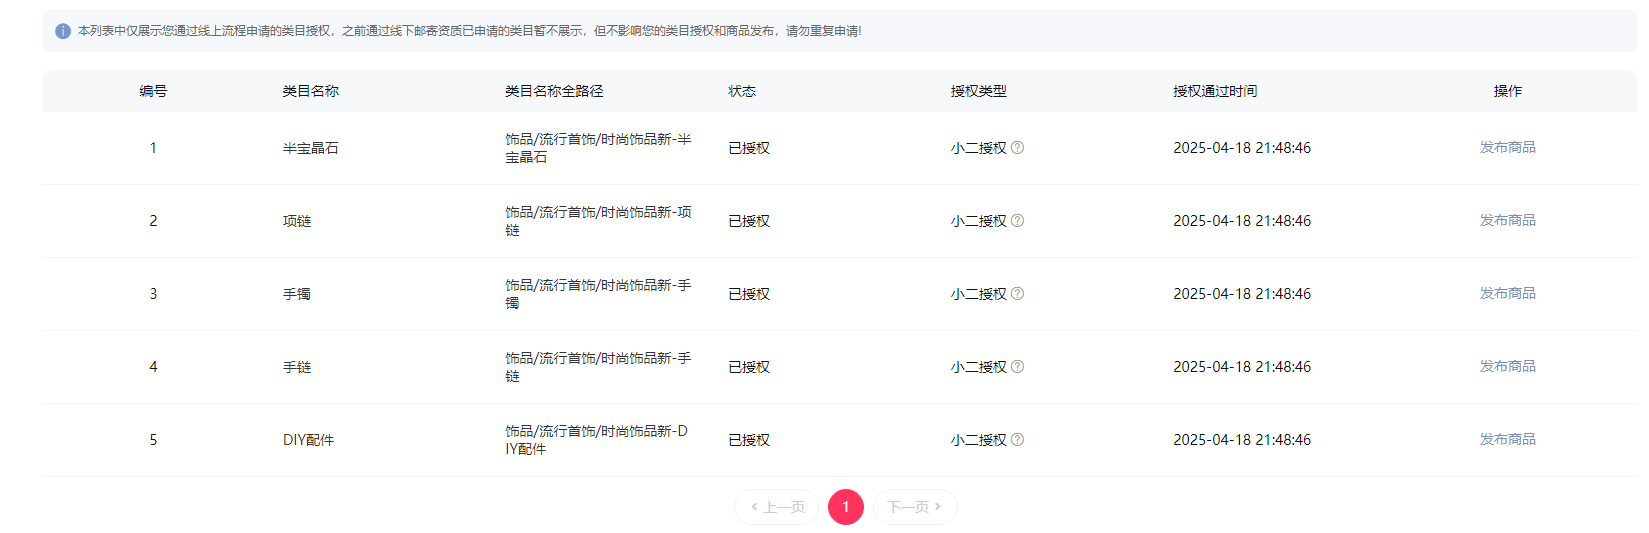Viewport: 1649px width, 533px height.
Task: Click the 状态 column header
Action: click(x=742, y=91)
